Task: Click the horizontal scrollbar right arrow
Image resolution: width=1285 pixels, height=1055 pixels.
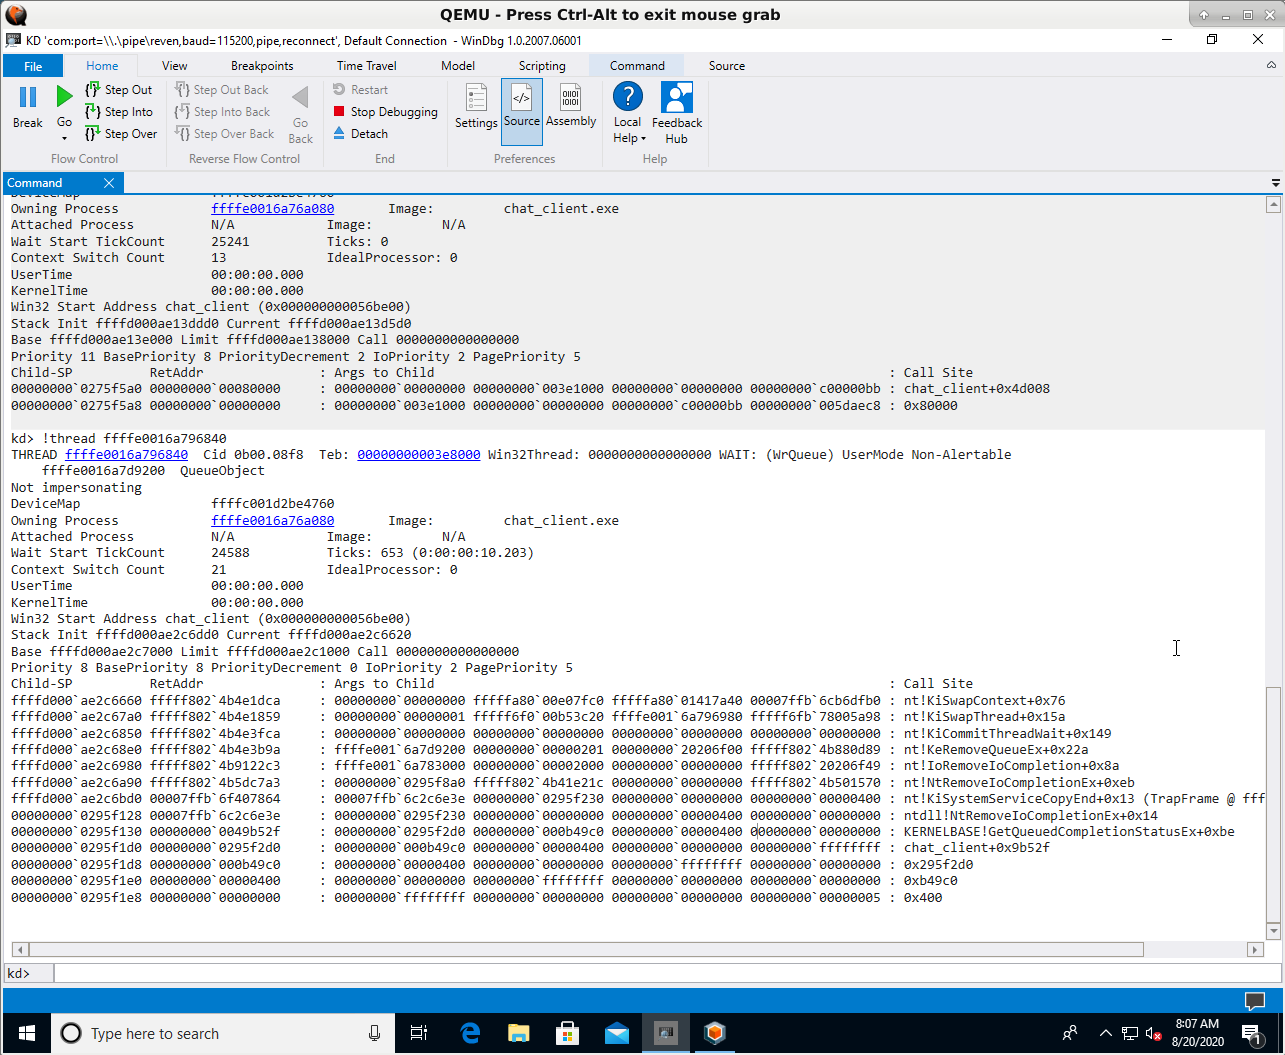Action: 1255,949
